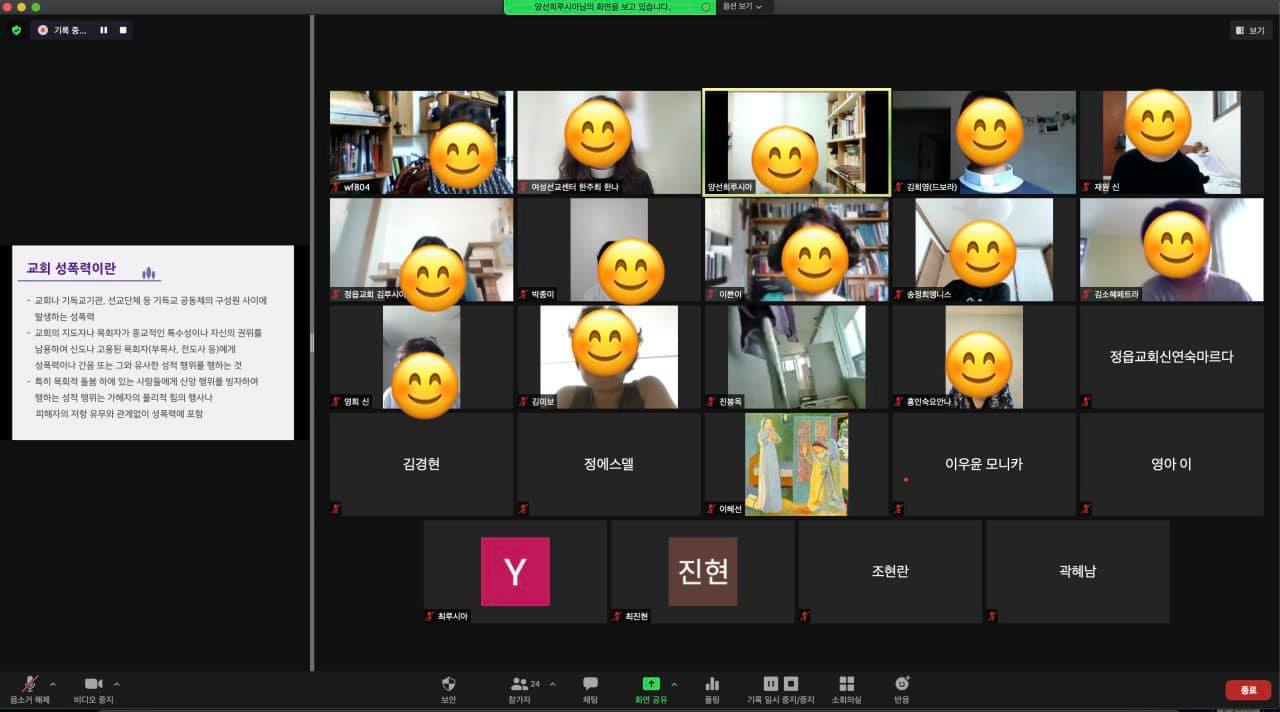Click the green Share Screen (화면 공유) icon
The width and height of the screenshot is (1280, 712).
point(651,684)
